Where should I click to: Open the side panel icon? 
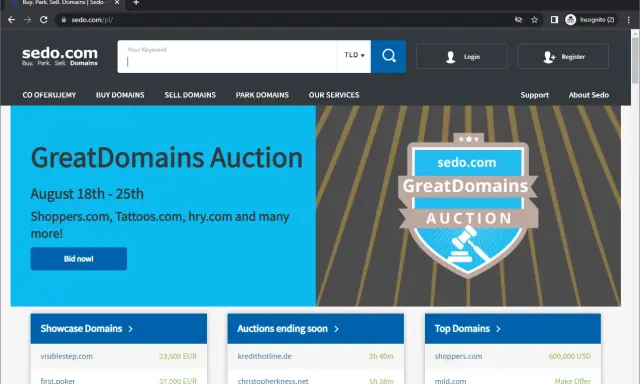tap(554, 20)
